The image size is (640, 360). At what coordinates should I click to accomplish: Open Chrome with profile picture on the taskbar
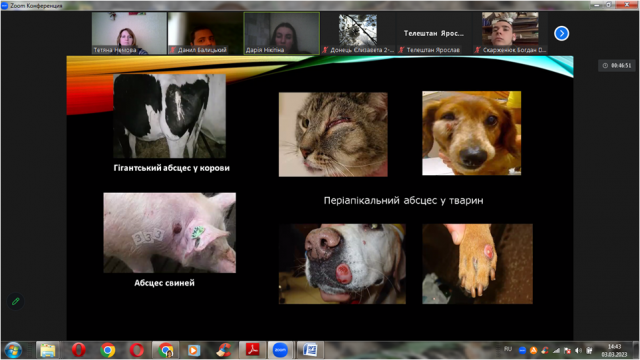(166, 350)
